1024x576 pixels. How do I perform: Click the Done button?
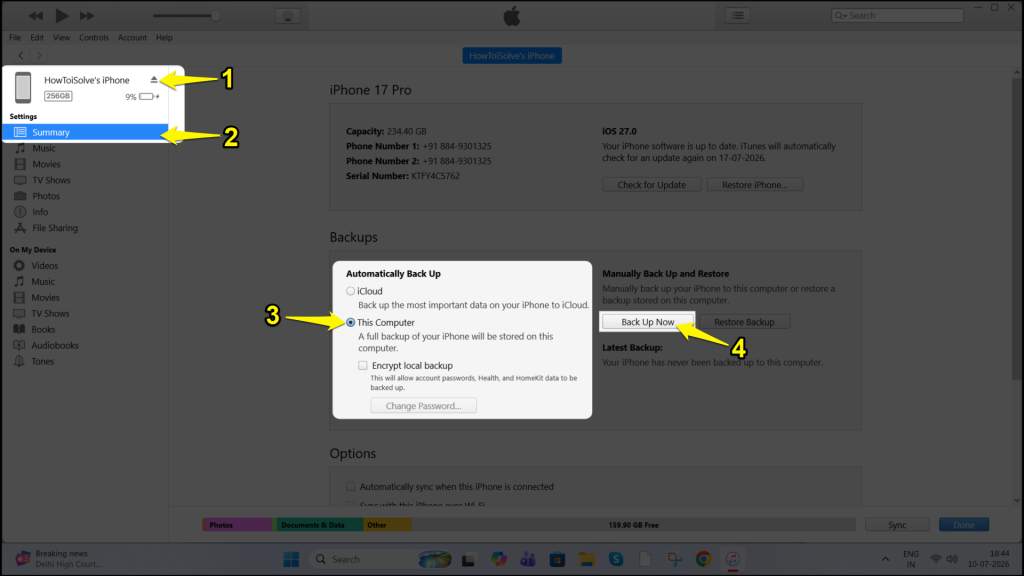coord(964,525)
